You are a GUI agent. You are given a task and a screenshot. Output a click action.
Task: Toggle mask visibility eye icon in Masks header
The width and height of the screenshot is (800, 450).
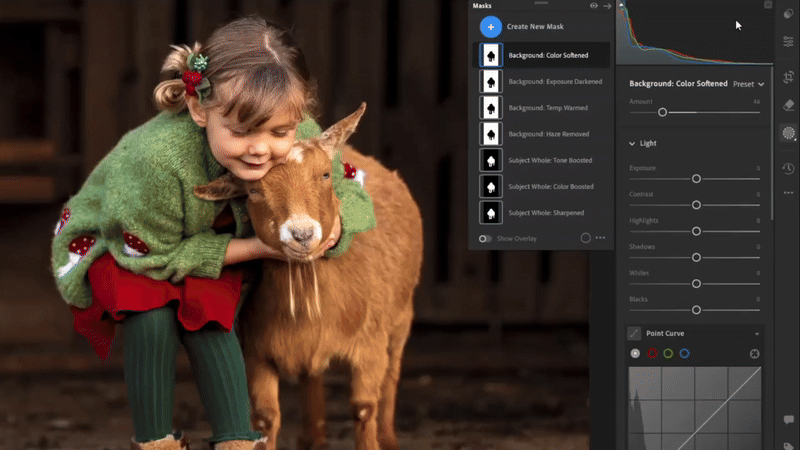[x=594, y=5]
